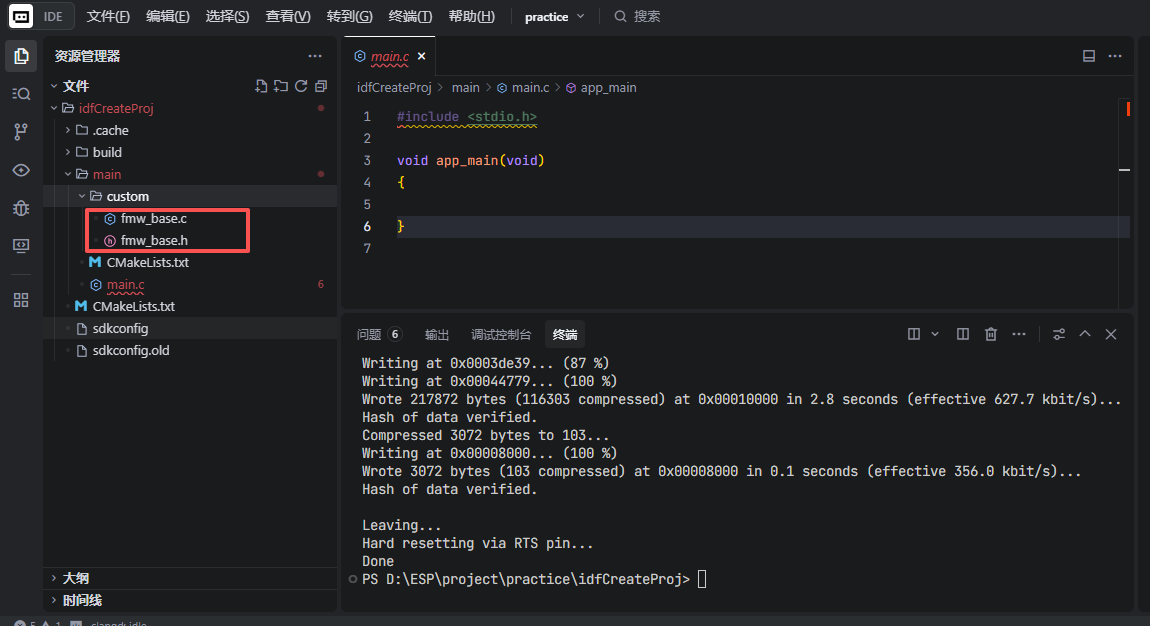Screen dimensions: 1150x626
Task: Expand the .cache folder
Action: tap(68, 130)
